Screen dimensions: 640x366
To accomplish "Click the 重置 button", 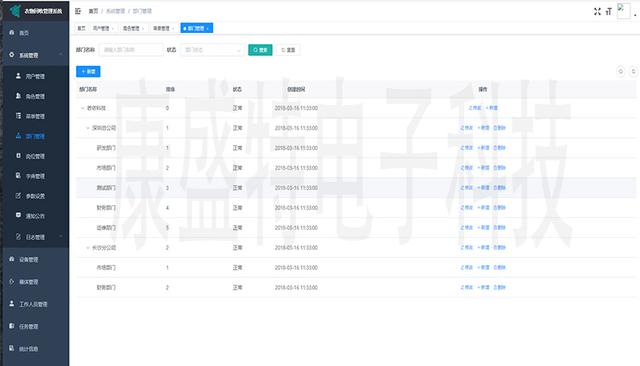I will coord(288,50).
